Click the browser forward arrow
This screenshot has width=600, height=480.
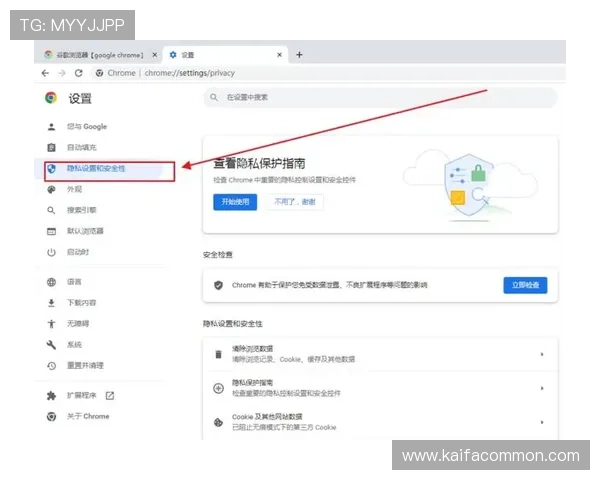coord(62,73)
